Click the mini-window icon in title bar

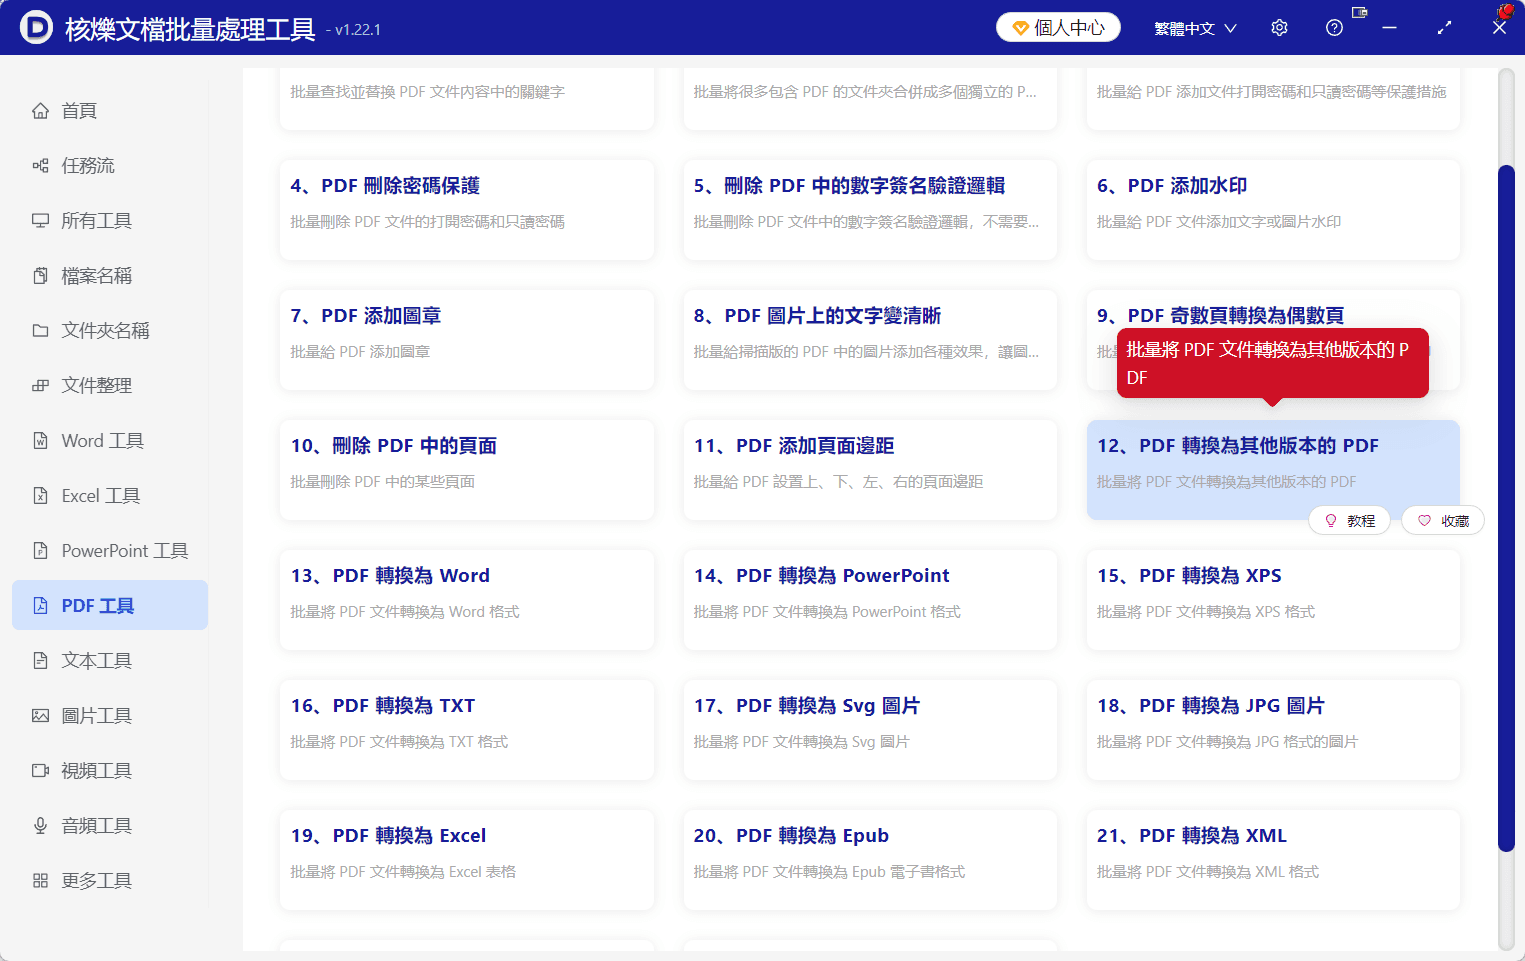tap(1359, 12)
